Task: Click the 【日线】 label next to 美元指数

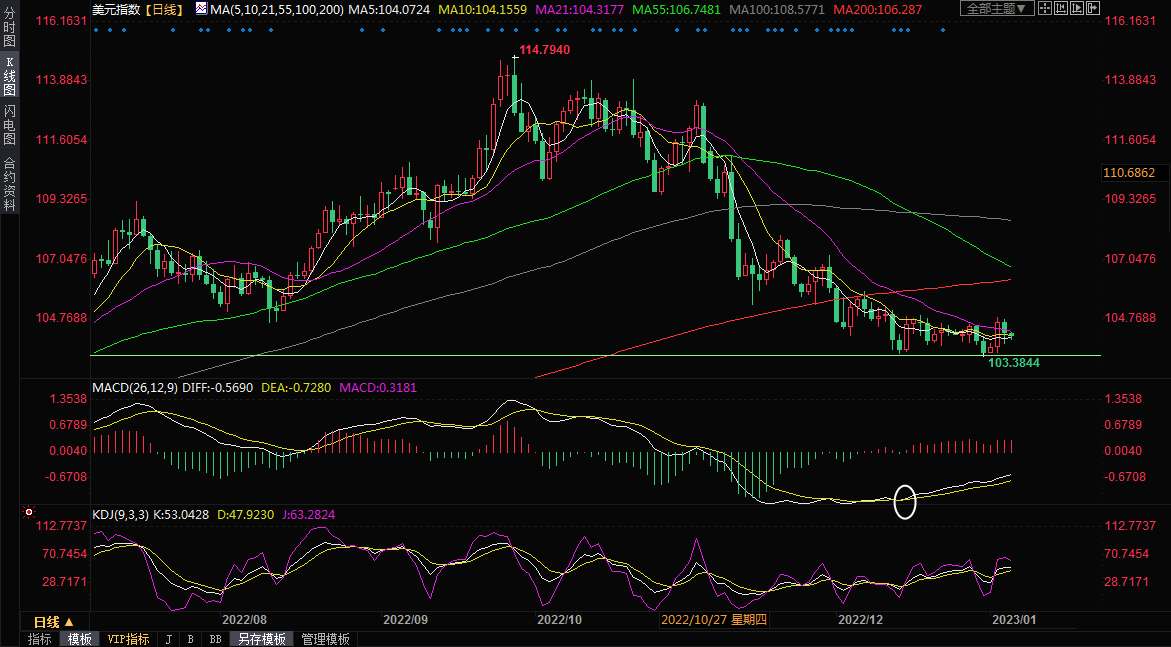Action: (x=161, y=9)
